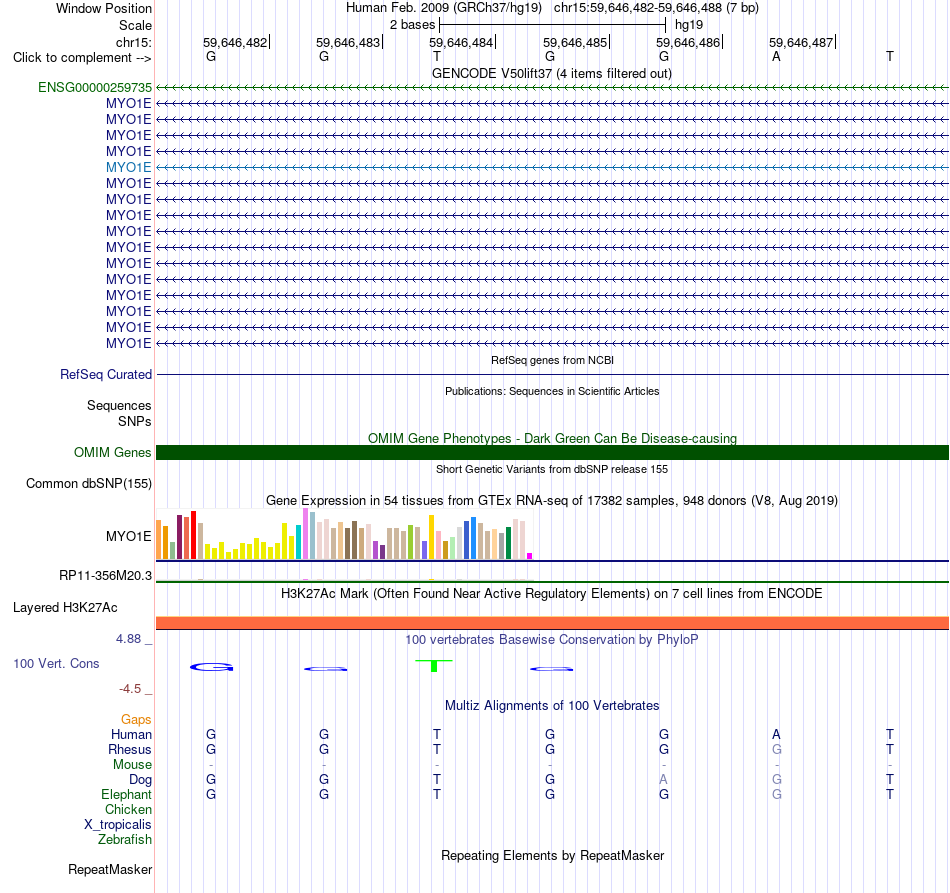
Task: Click 'Gene Expression in 54 tissues from GTEx' title
Action: [552, 500]
